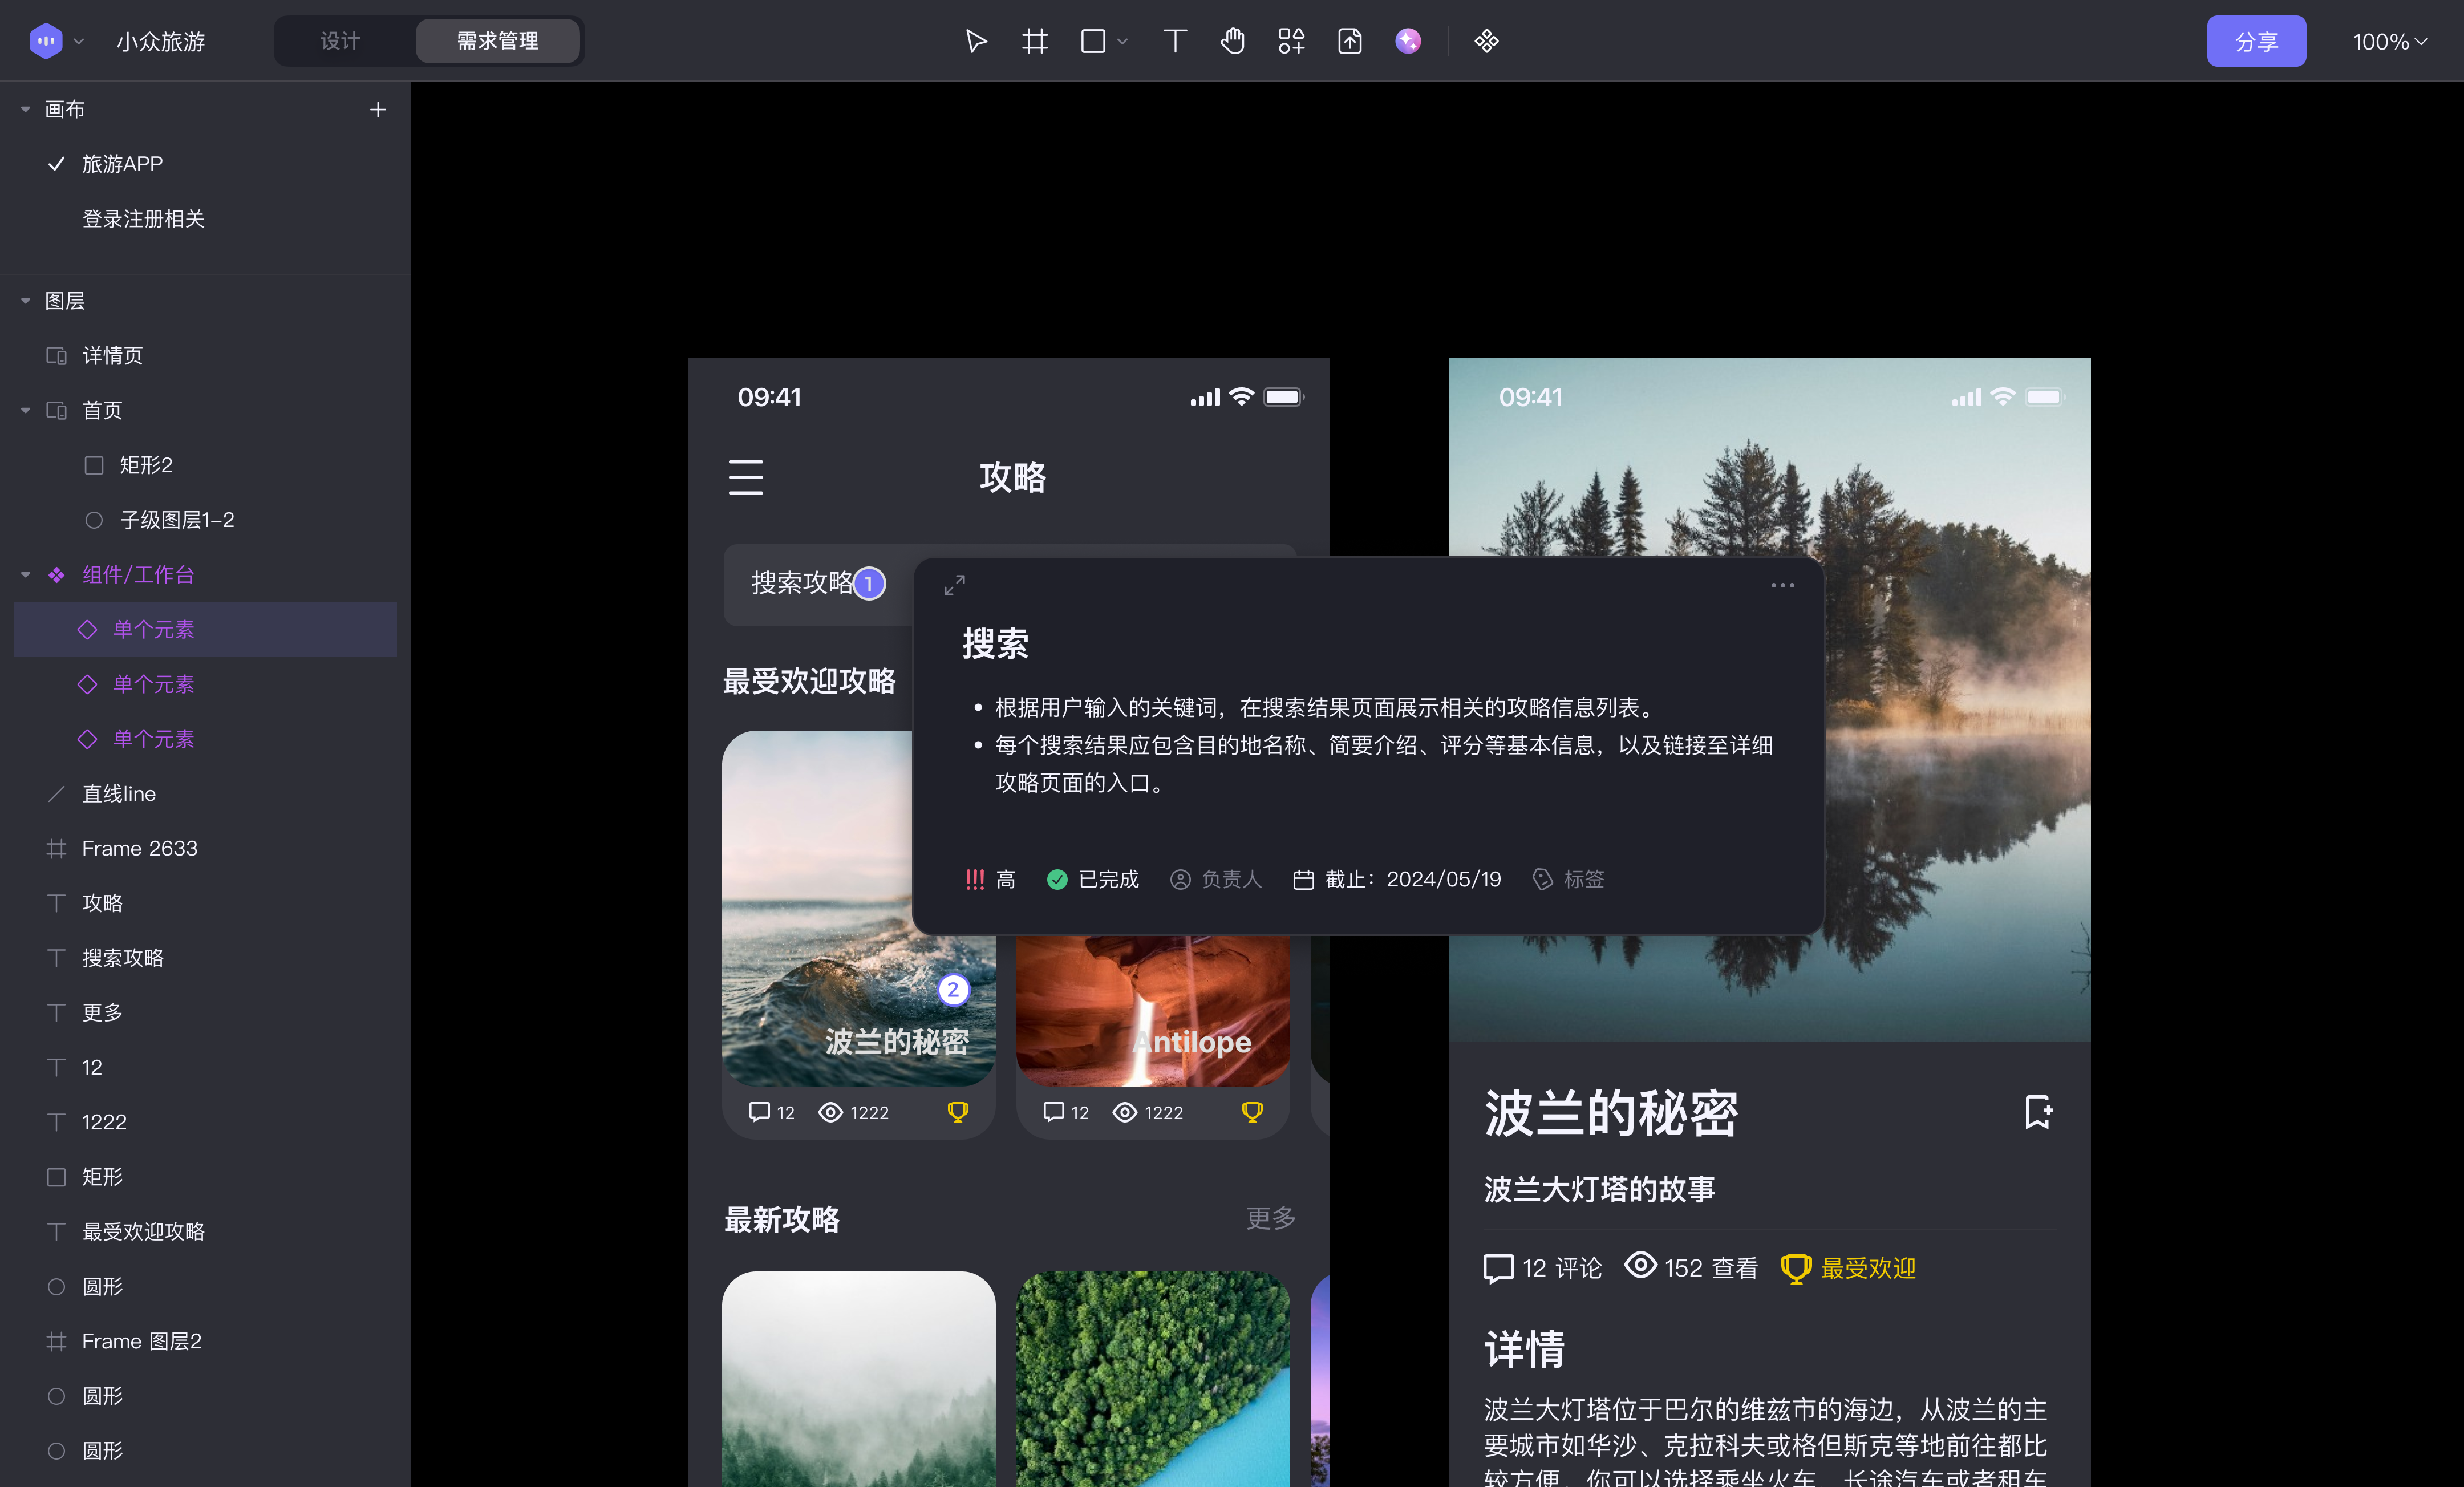Select the rectangle shape tool
2464x1487 pixels.
click(x=1093, y=41)
